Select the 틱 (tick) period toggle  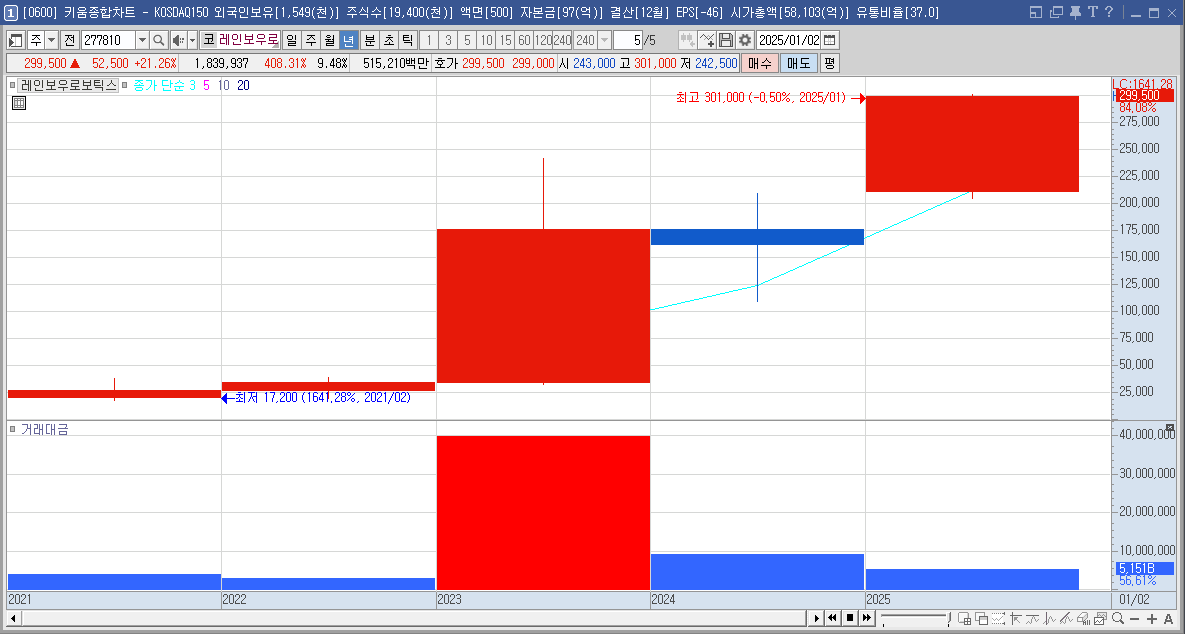click(x=407, y=40)
